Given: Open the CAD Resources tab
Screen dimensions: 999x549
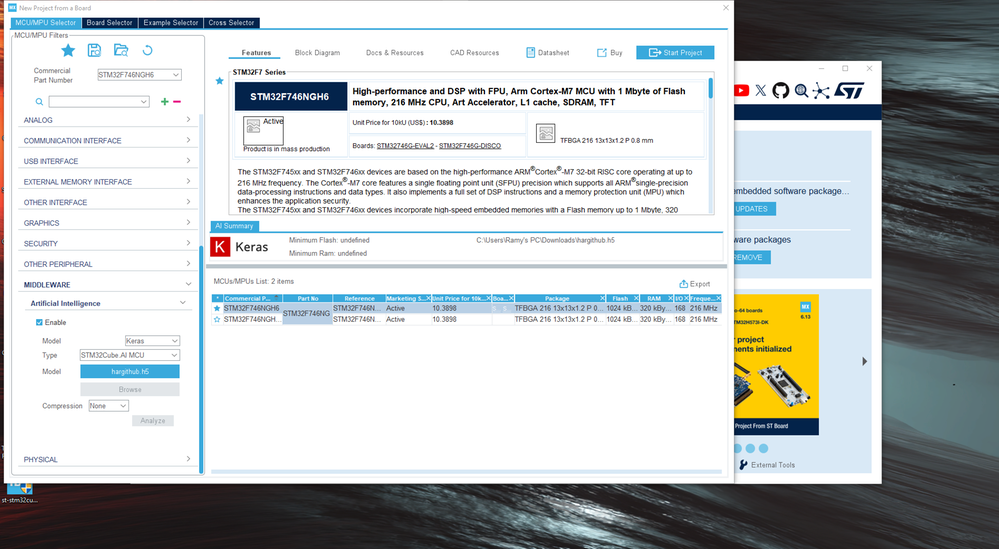Looking at the screenshot, I should (475, 53).
